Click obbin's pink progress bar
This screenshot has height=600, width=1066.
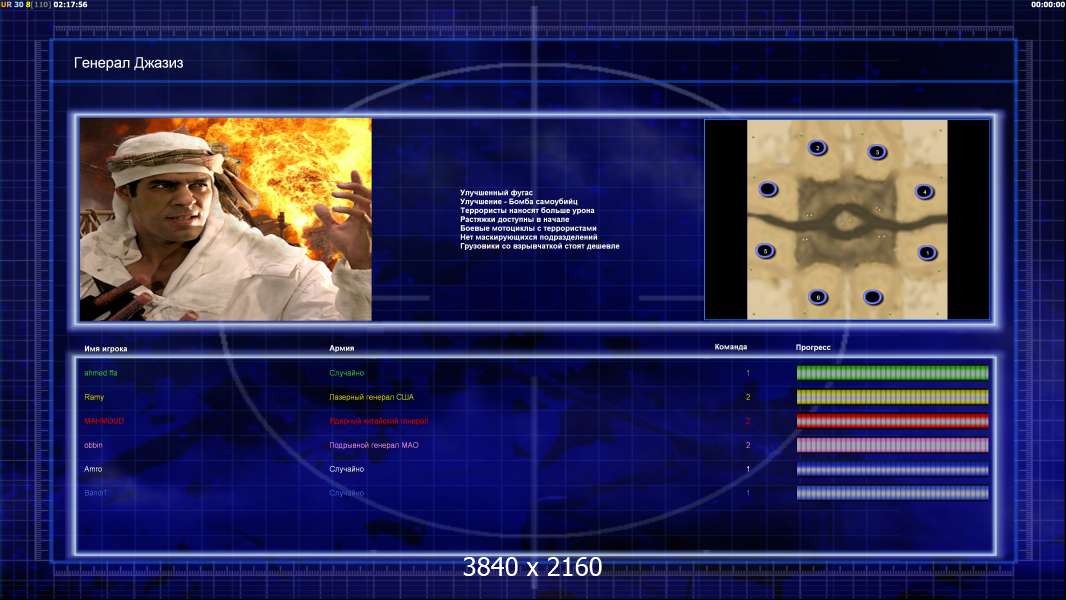(x=892, y=445)
